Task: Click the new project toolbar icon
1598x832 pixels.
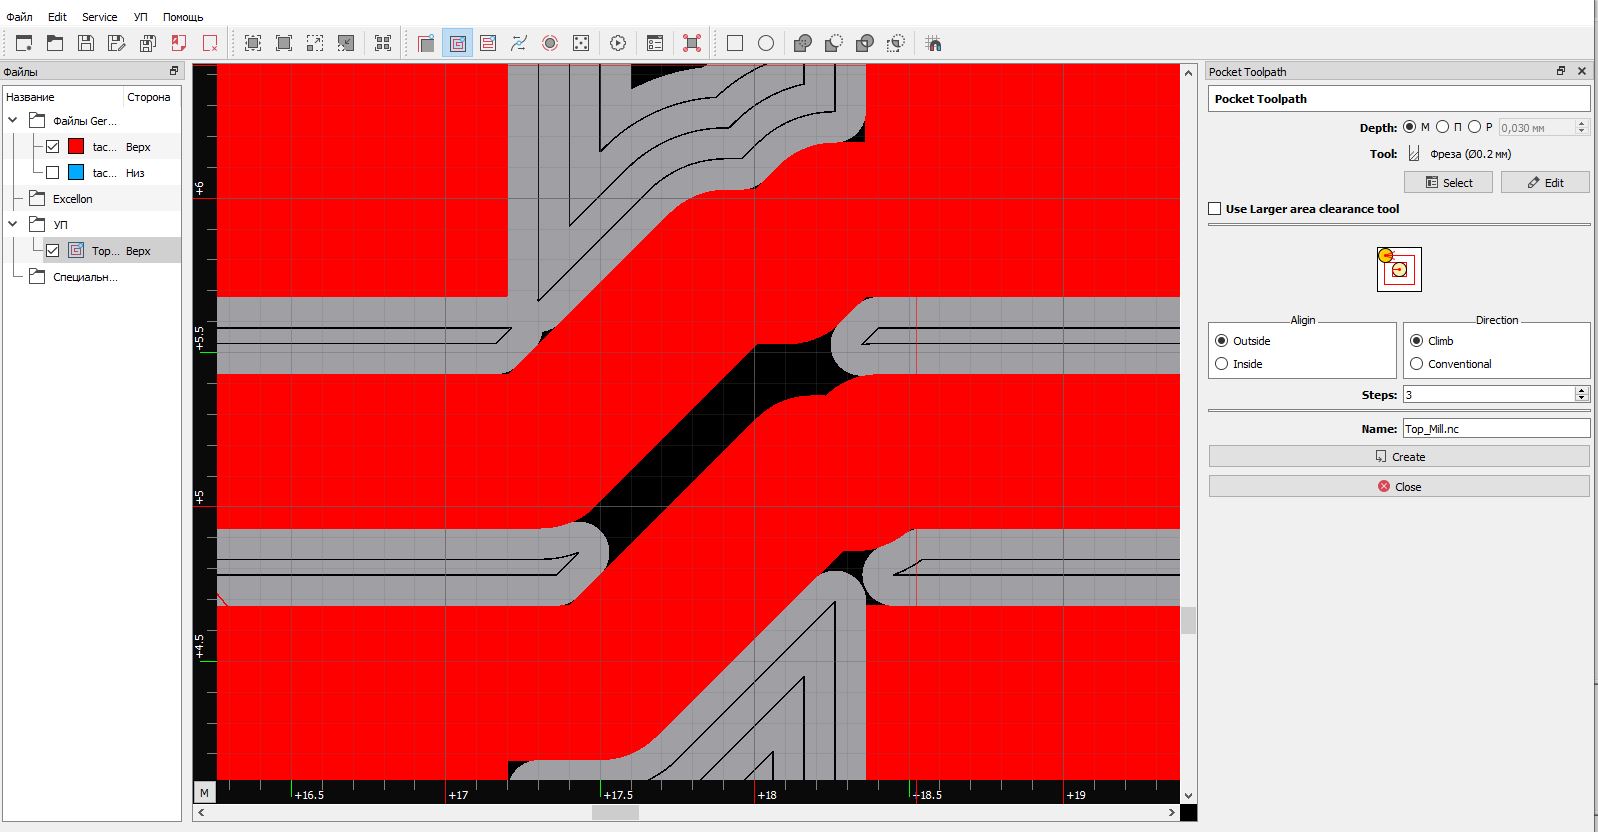Action: 24,43
